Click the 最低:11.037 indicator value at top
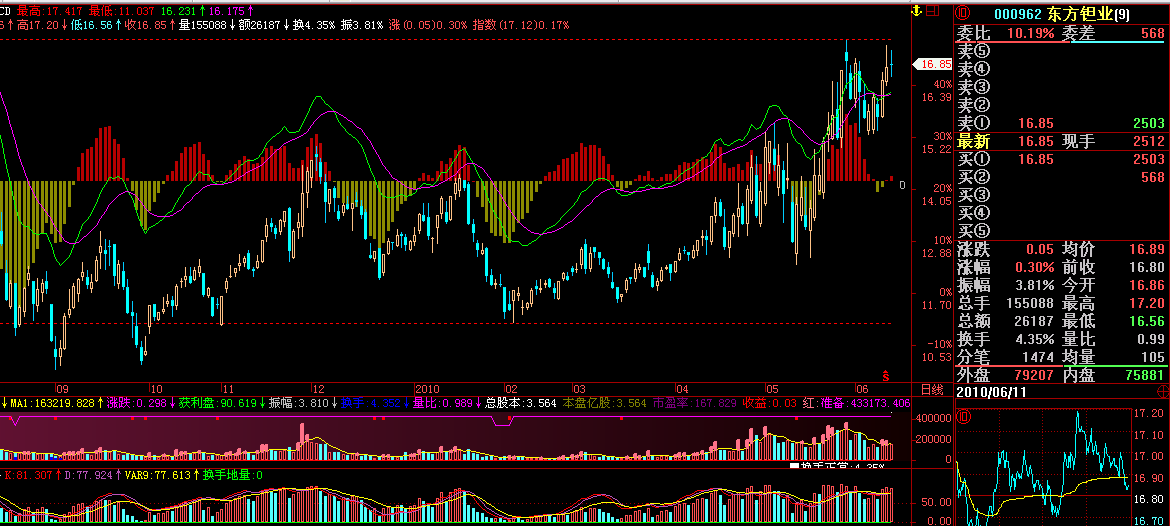 tap(122, 11)
